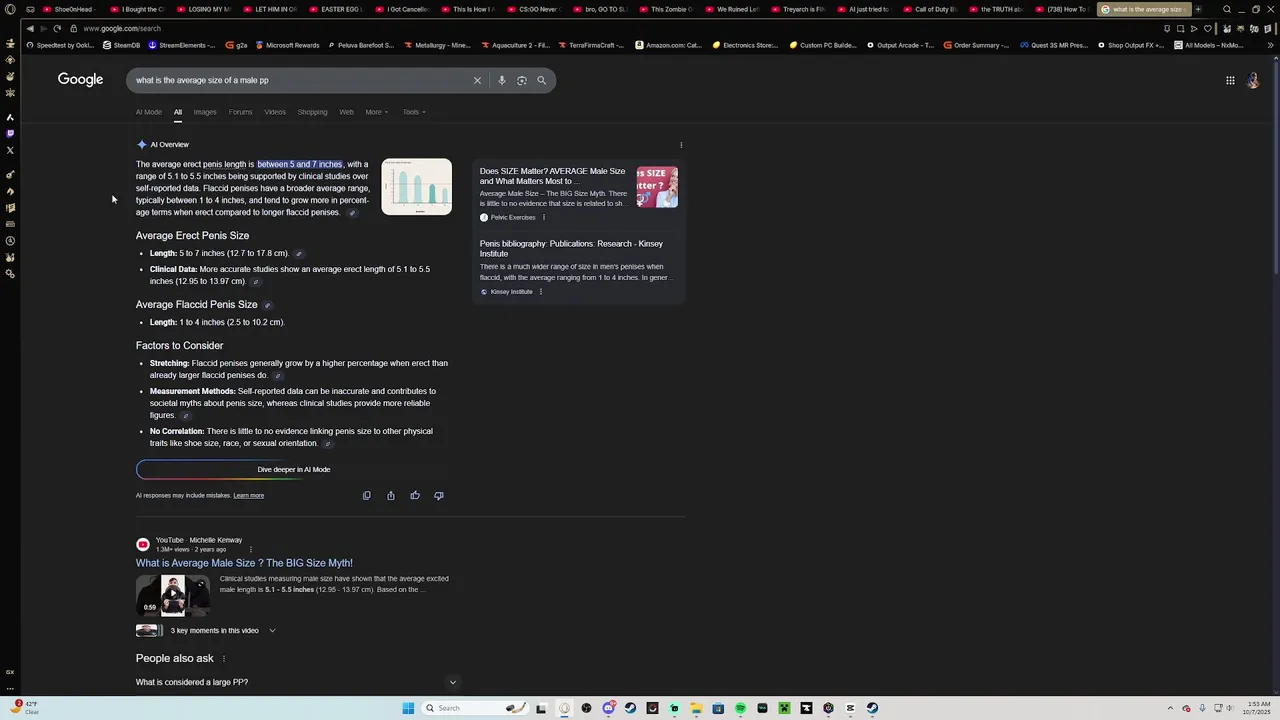Click the AI Overview bar chart thumbnail

tap(417, 187)
